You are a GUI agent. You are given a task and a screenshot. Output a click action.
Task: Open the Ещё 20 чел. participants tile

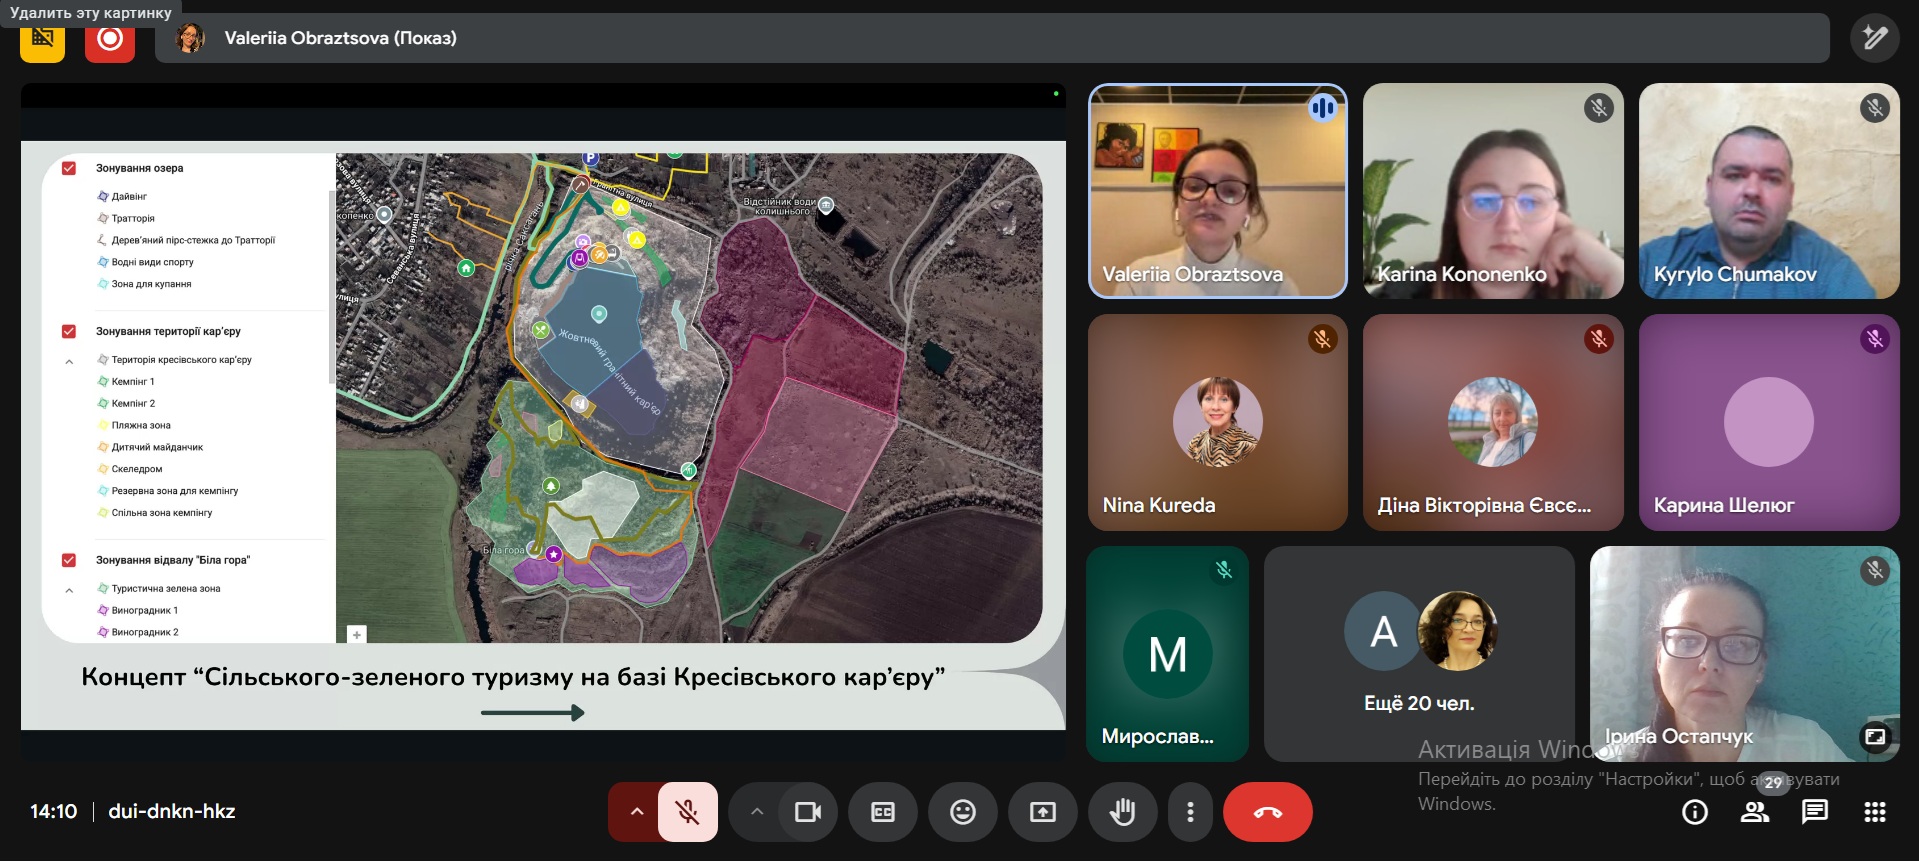pos(1419,654)
